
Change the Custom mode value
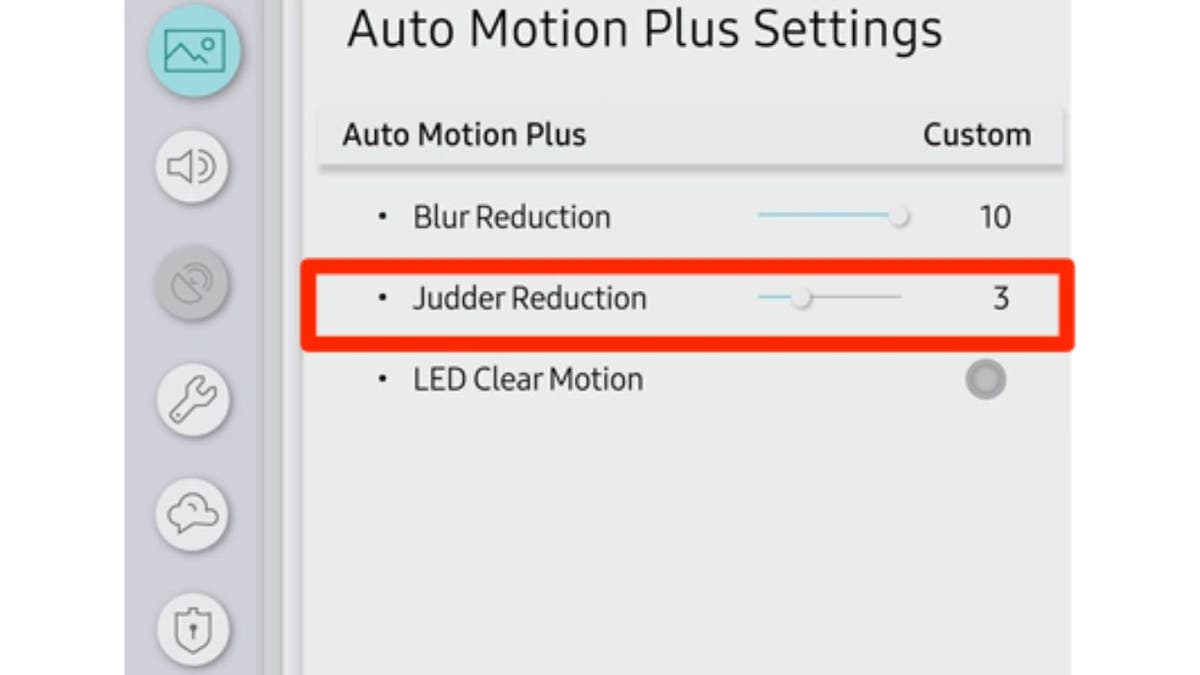977,135
